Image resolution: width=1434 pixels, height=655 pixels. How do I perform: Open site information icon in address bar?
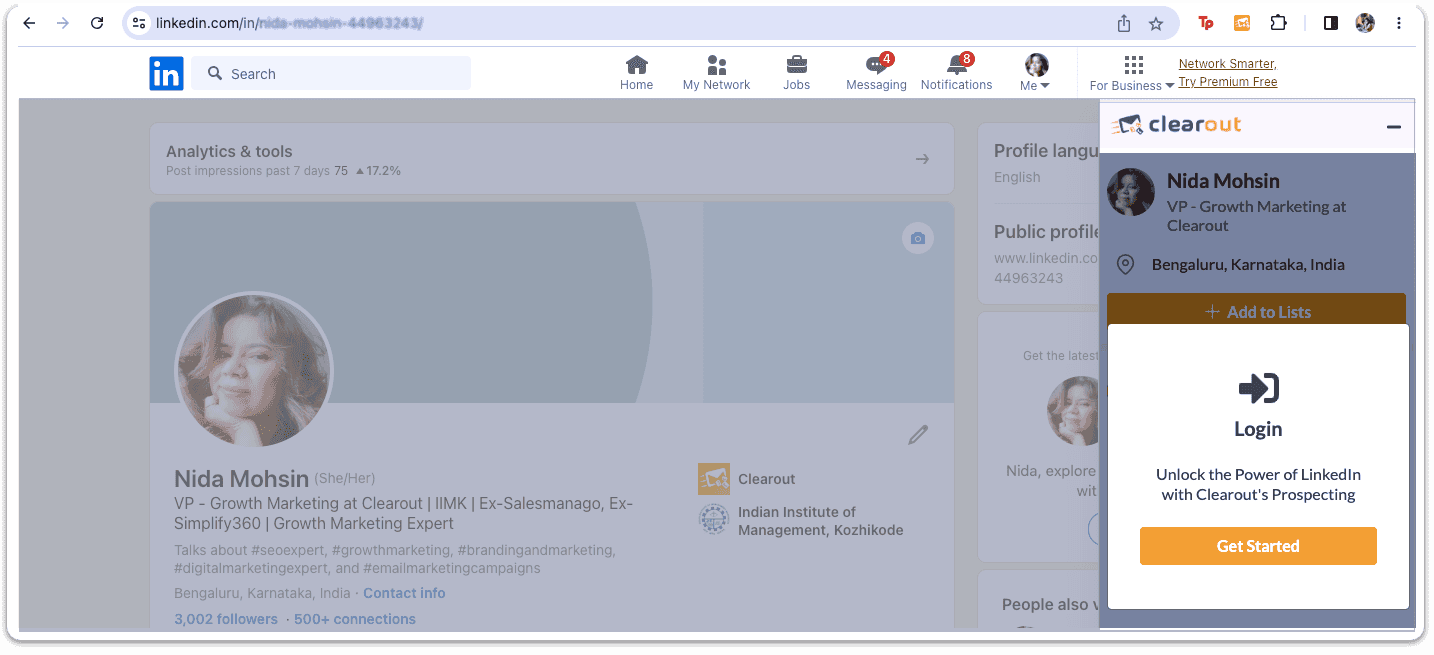point(139,23)
